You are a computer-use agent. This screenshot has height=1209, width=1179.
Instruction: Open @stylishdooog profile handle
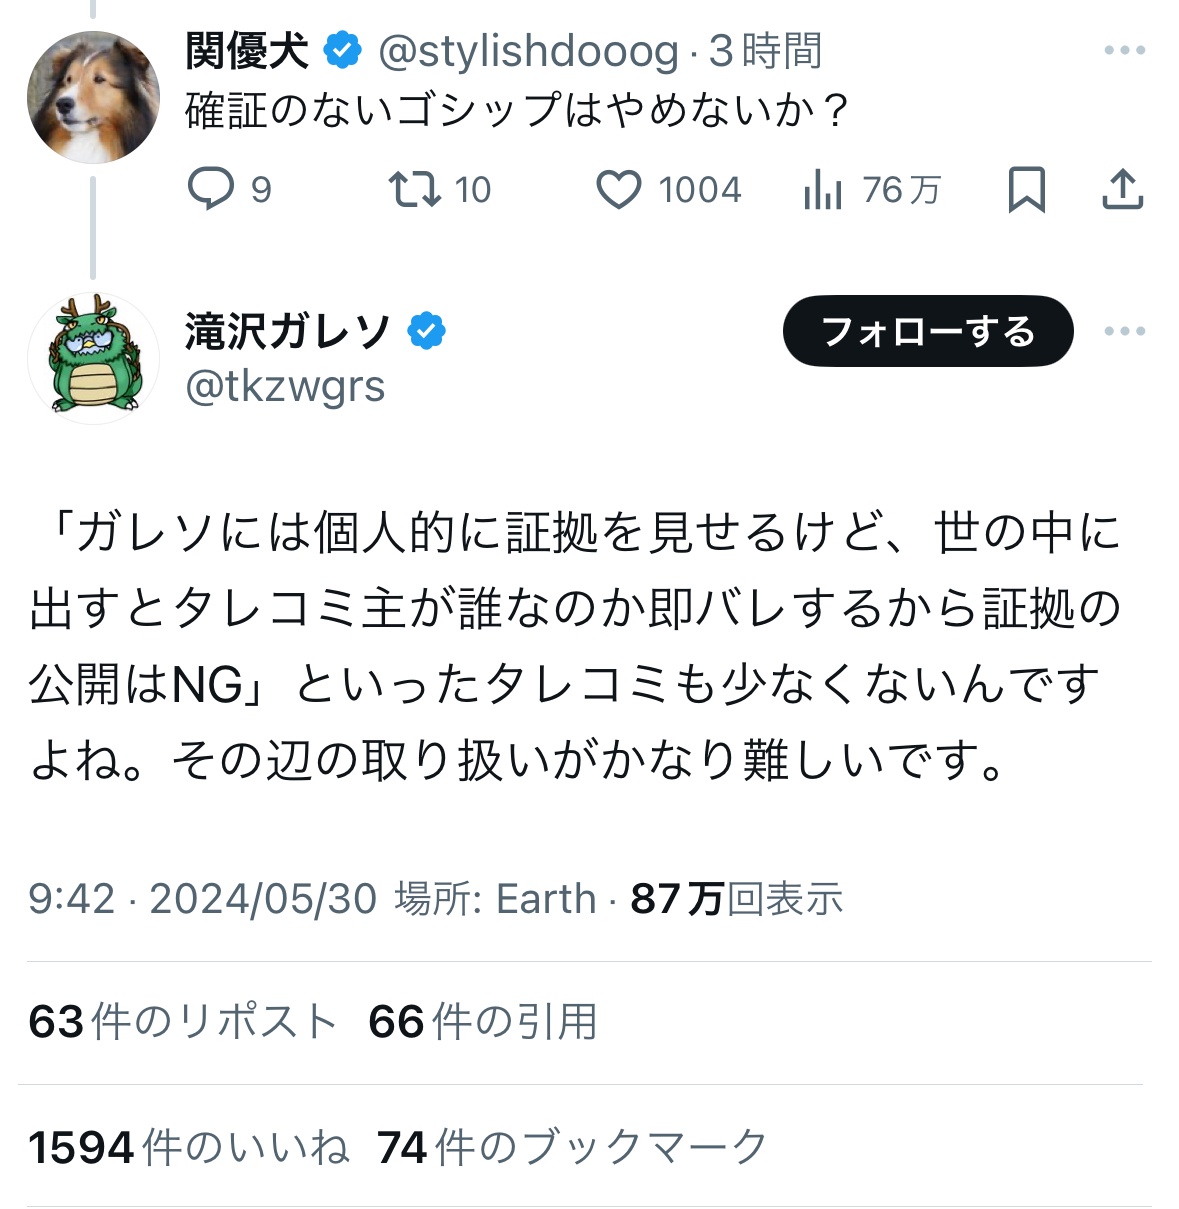pos(528,51)
